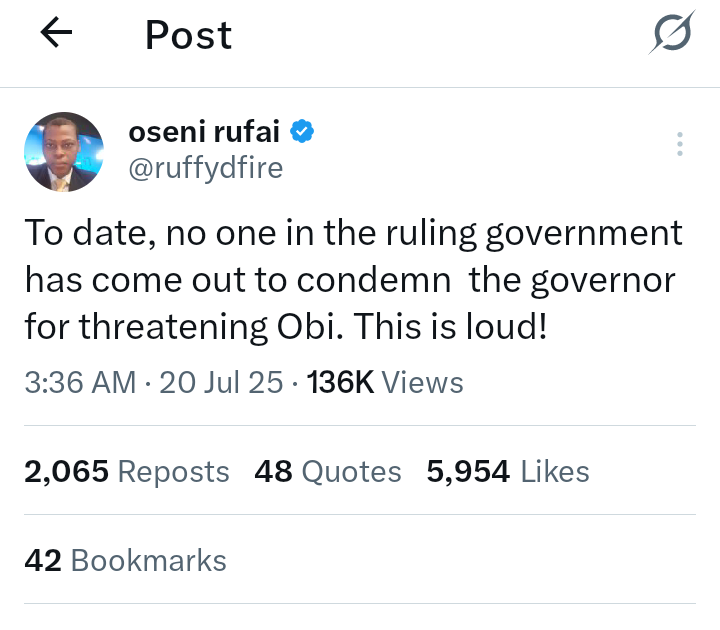Click the words 'To date' in post
Screen dimensions: 720x630
point(83,234)
